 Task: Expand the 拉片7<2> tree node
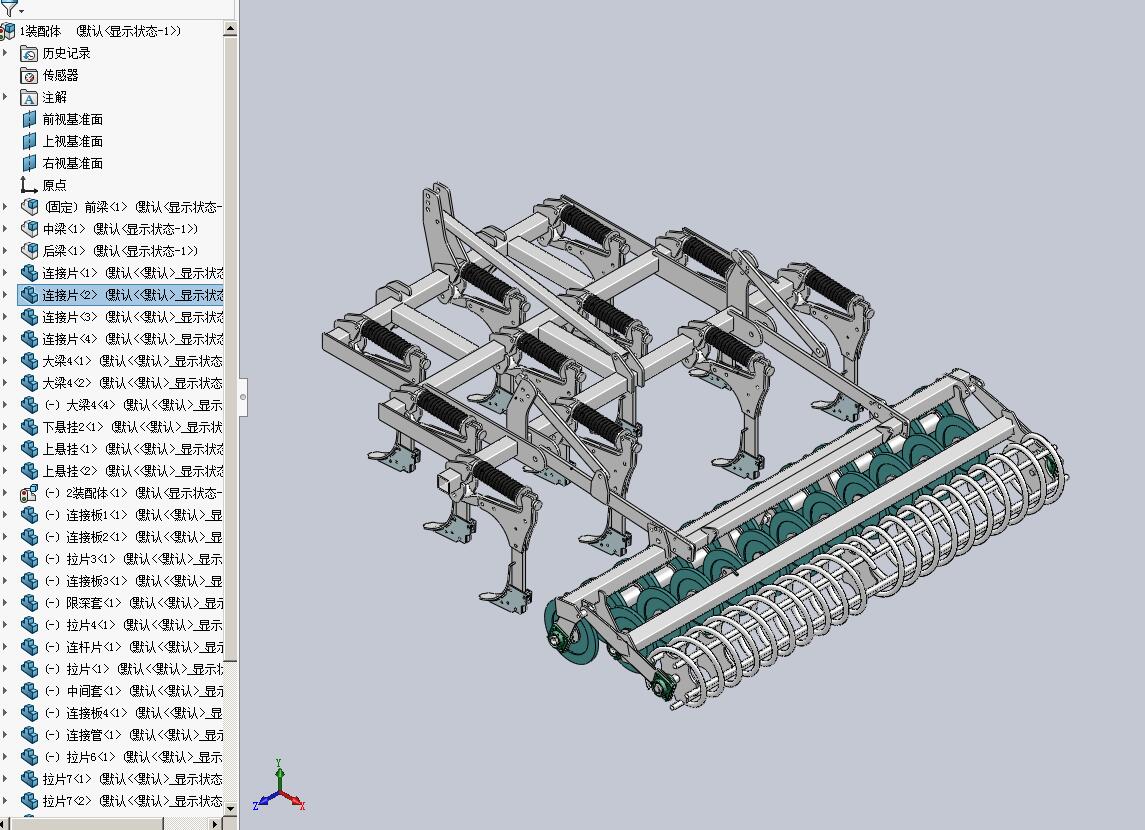pyautogui.click(x=6, y=800)
